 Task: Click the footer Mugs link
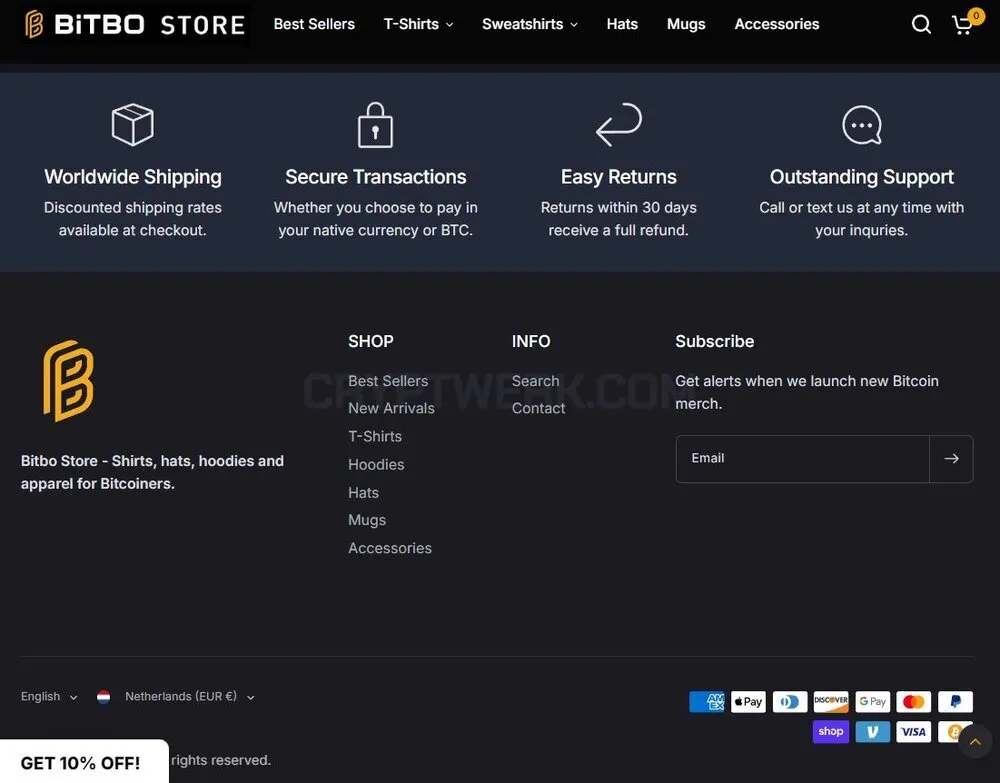coord(367,520)
